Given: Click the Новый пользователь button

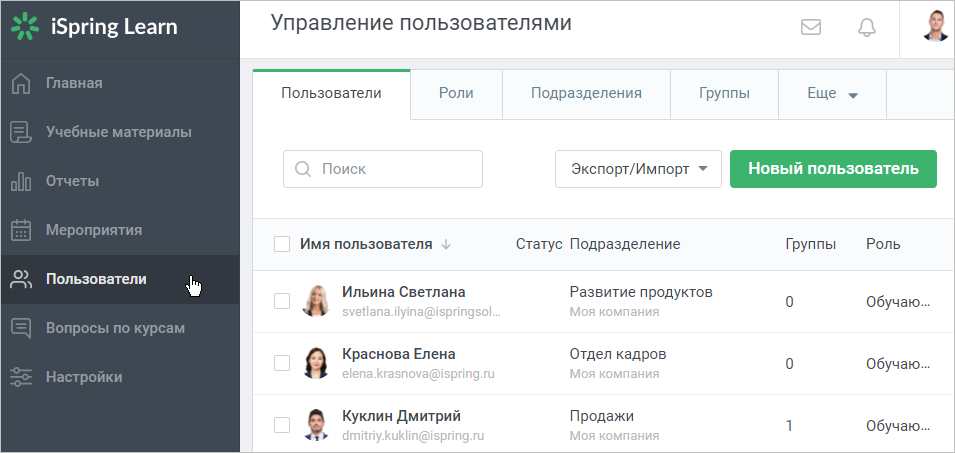Looking at the screenshot, I should pos(833,169).
